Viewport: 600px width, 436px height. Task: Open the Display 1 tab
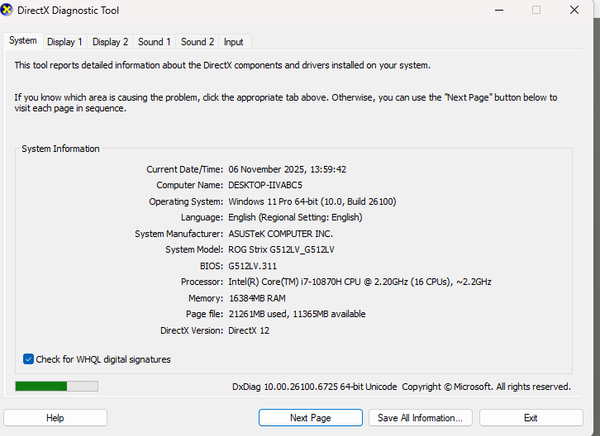(x=65, y=42)
